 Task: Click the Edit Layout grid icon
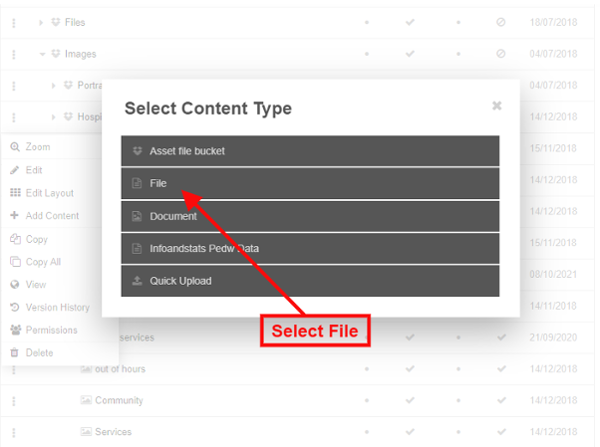(15, 193)
